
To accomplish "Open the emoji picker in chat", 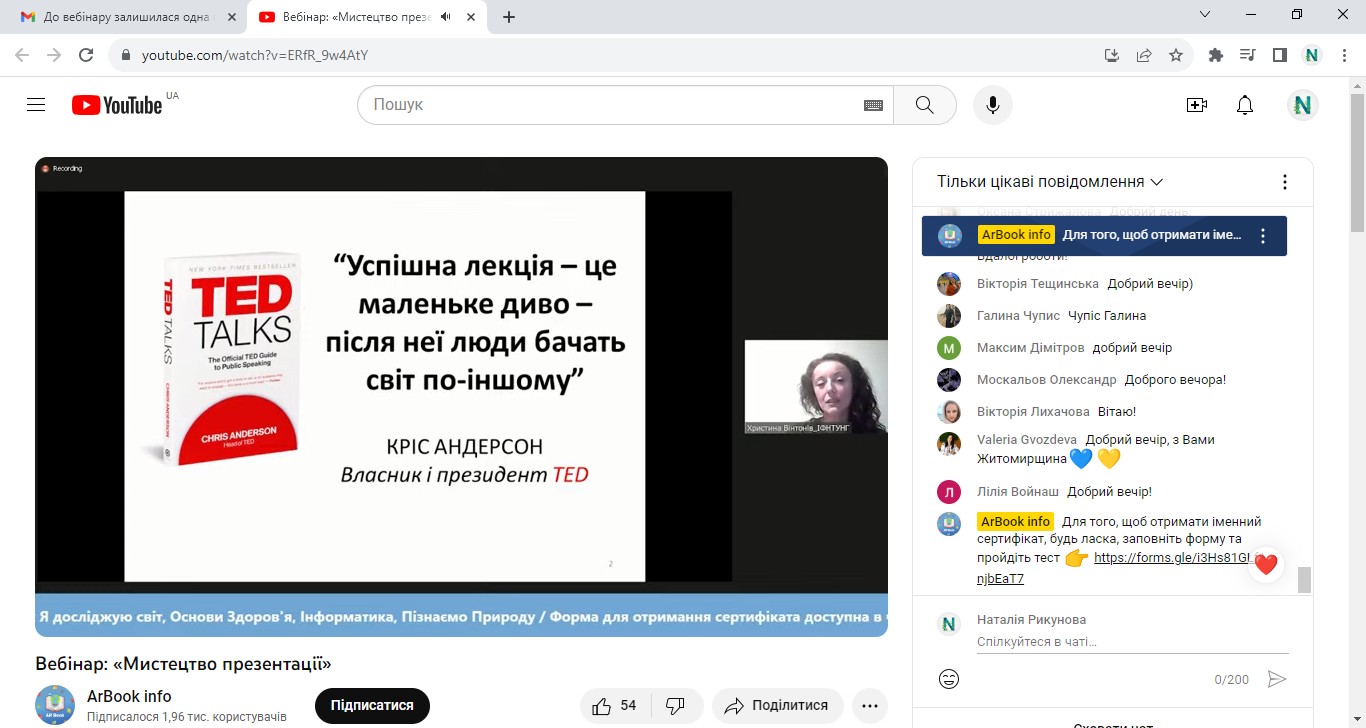I will [x=949, y=679].
